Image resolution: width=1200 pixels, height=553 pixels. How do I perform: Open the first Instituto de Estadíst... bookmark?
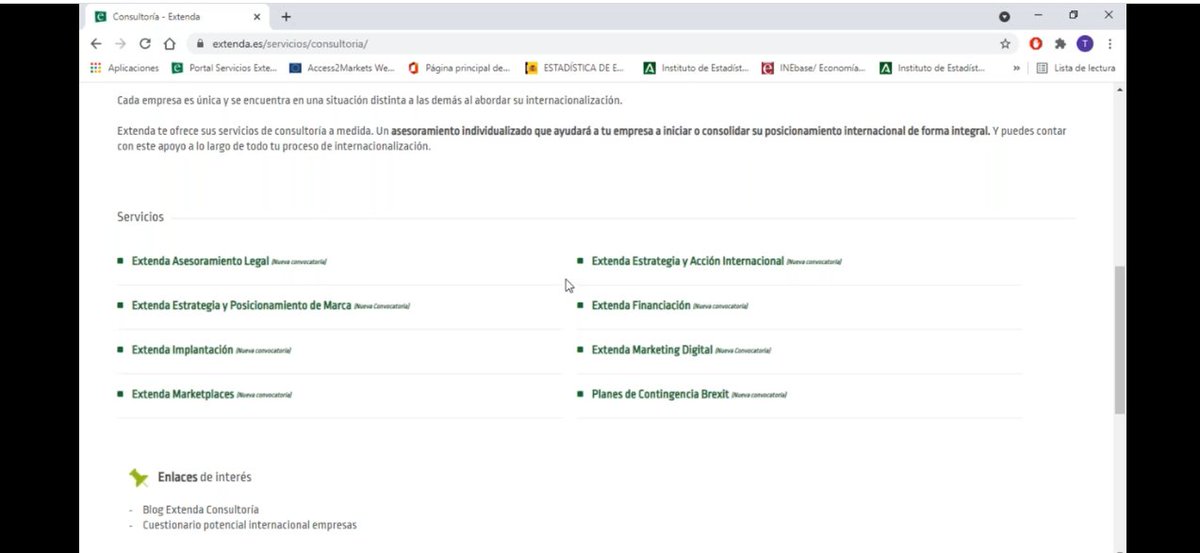696,68
